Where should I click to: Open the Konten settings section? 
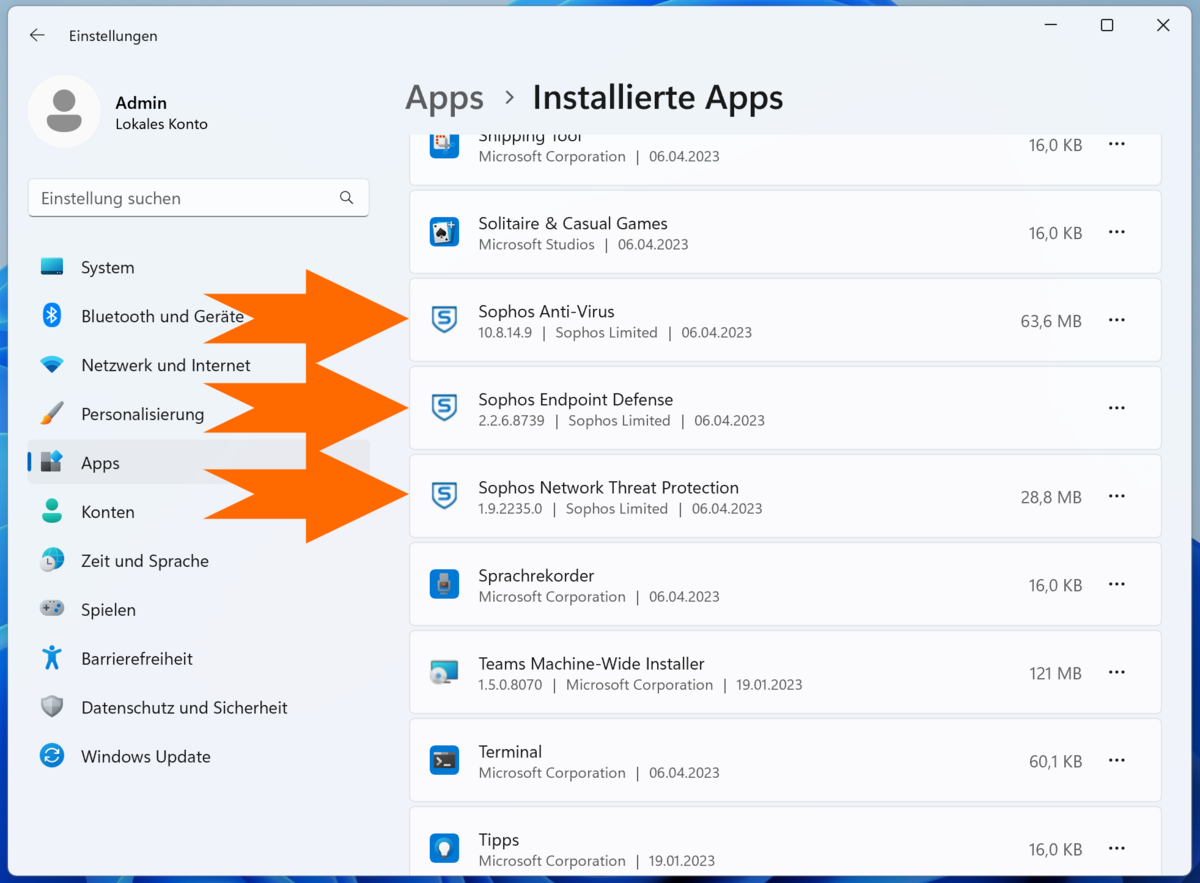[199, 512]
